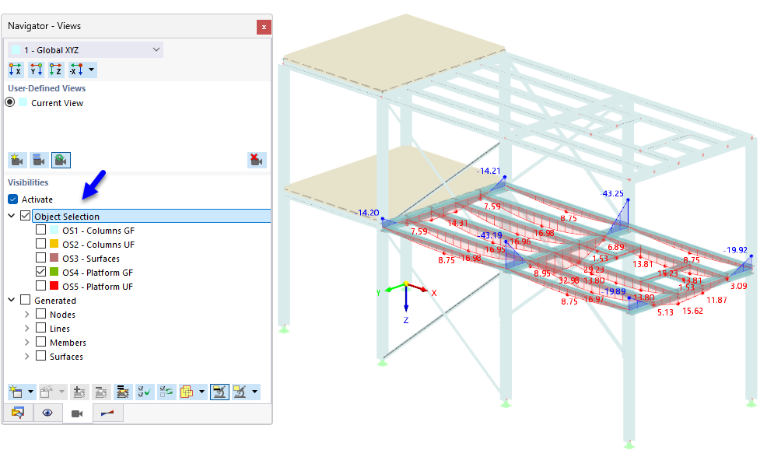Image resolution: width=760 pixels, height=469 pixels.
Task: Switch to the Display eye tab
Action: [x=48, y=413]
